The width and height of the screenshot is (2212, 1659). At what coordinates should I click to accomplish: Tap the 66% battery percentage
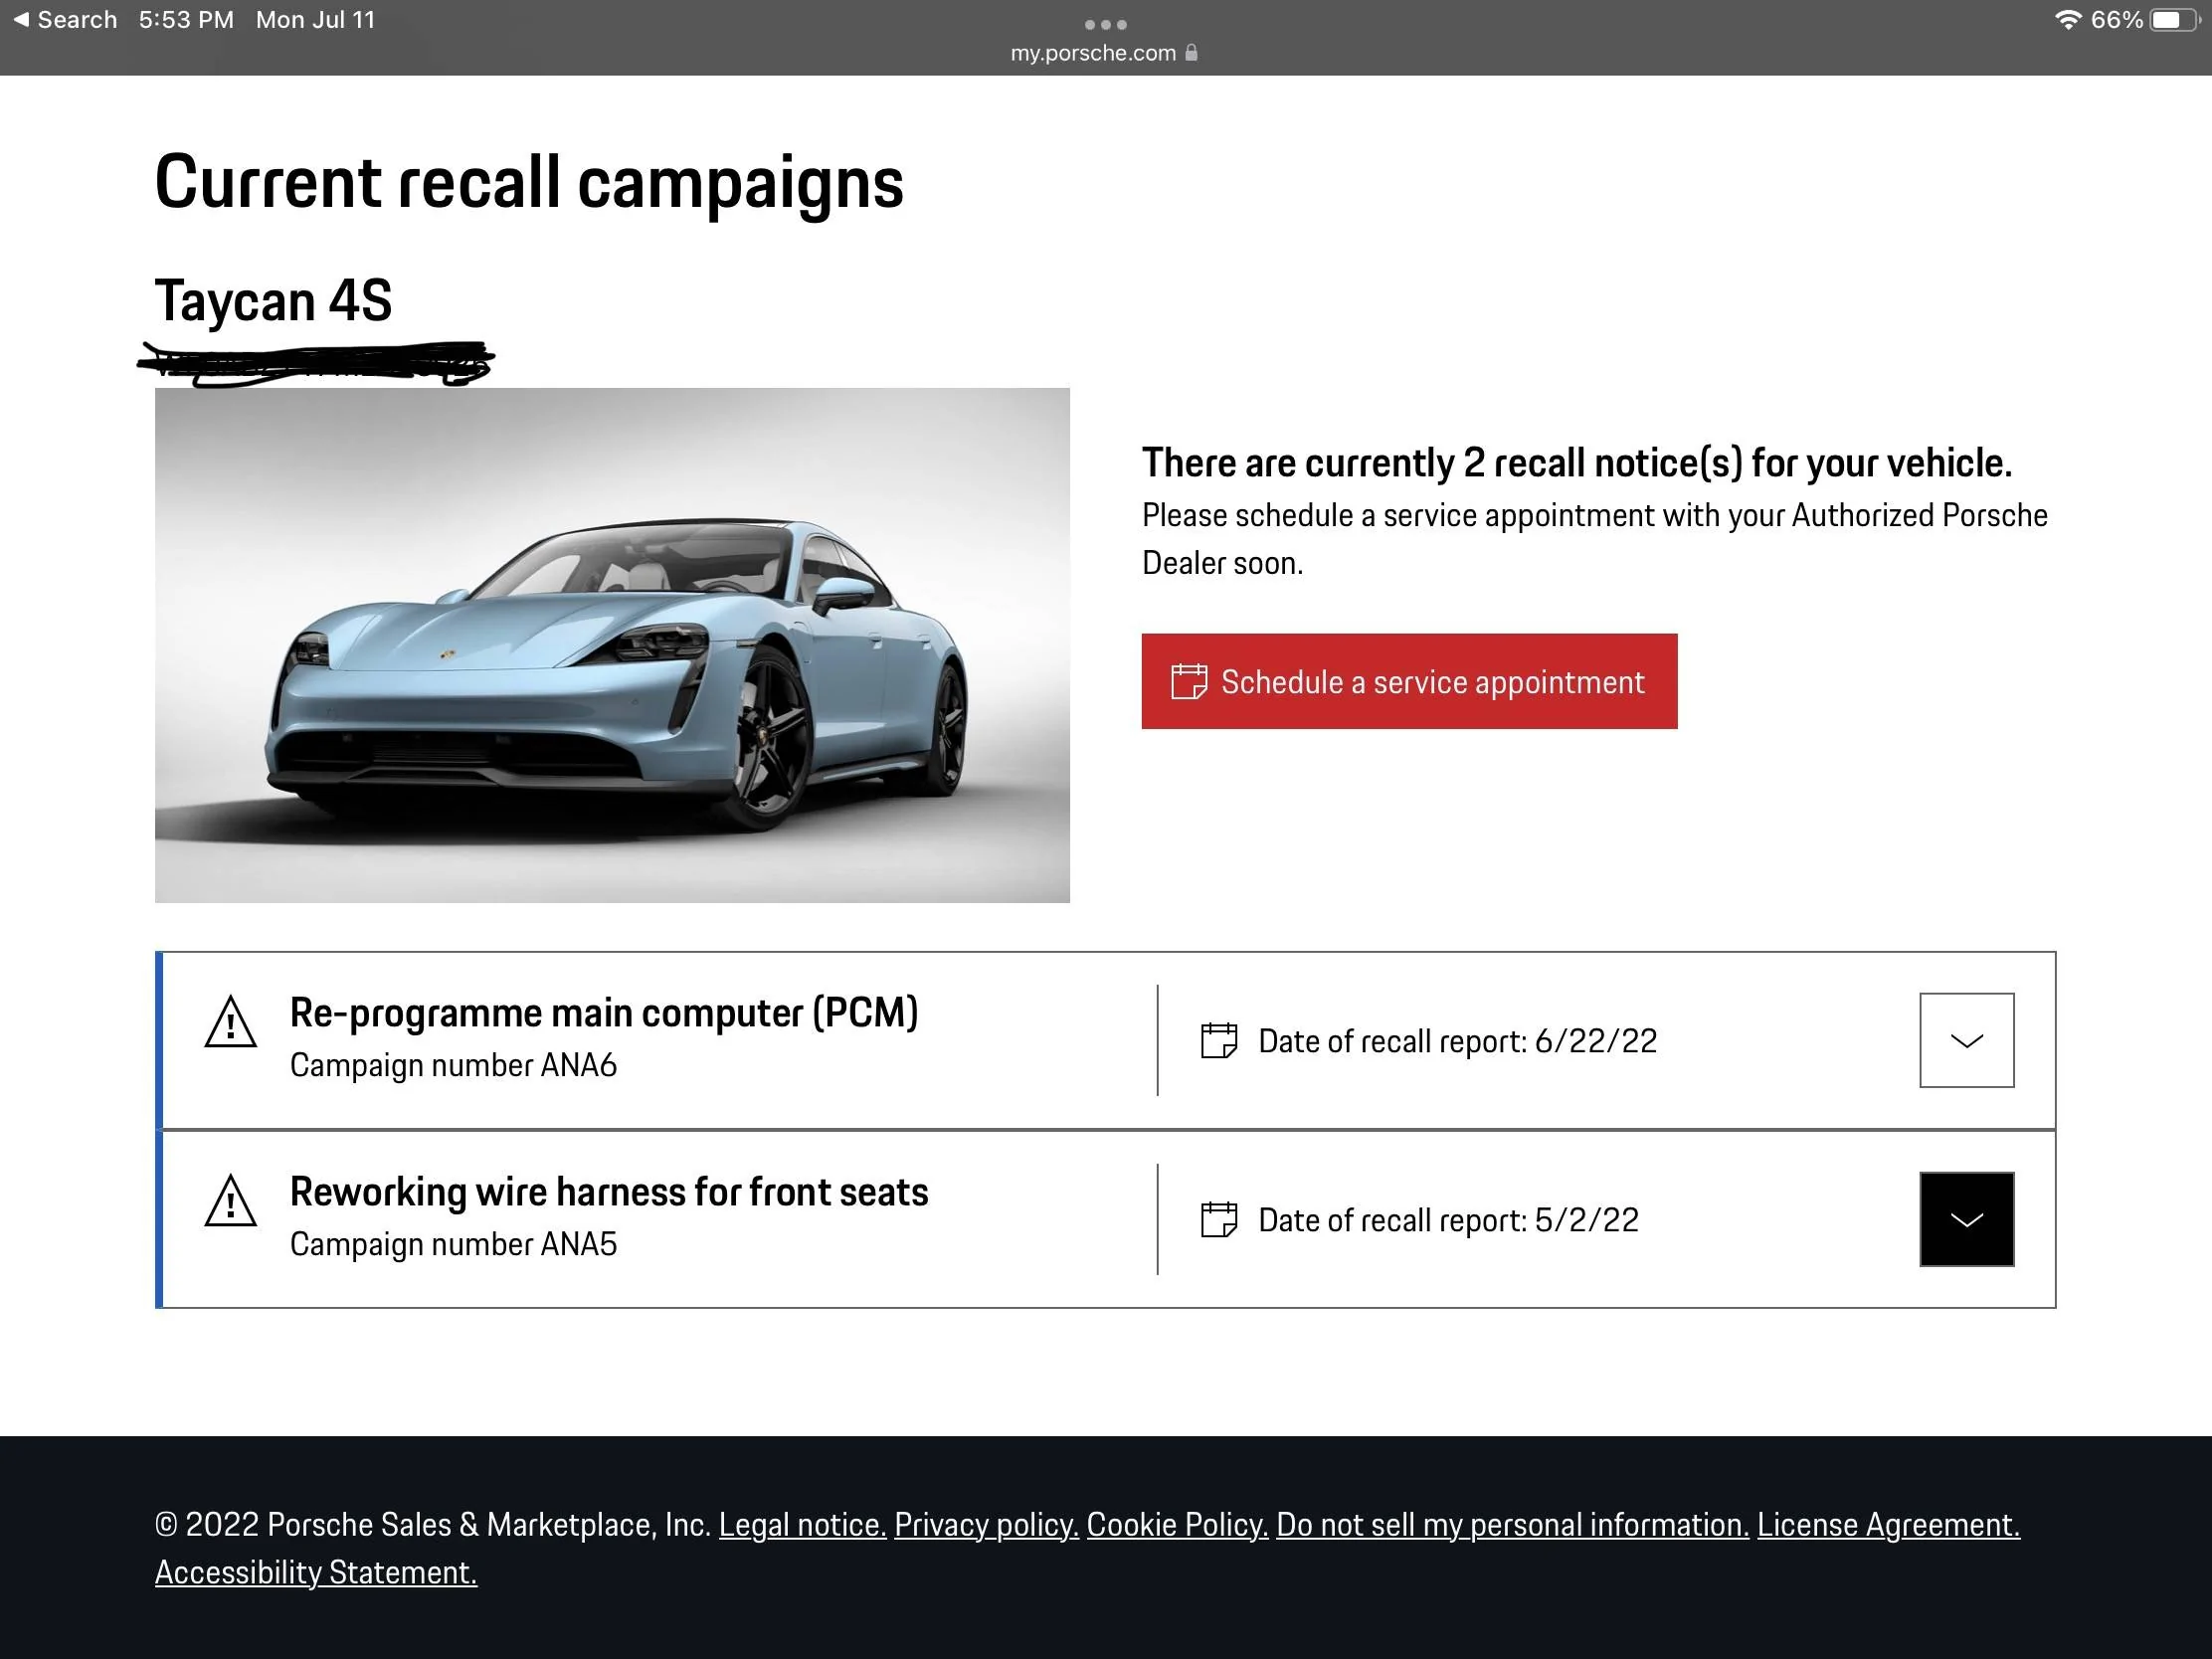2116,20
